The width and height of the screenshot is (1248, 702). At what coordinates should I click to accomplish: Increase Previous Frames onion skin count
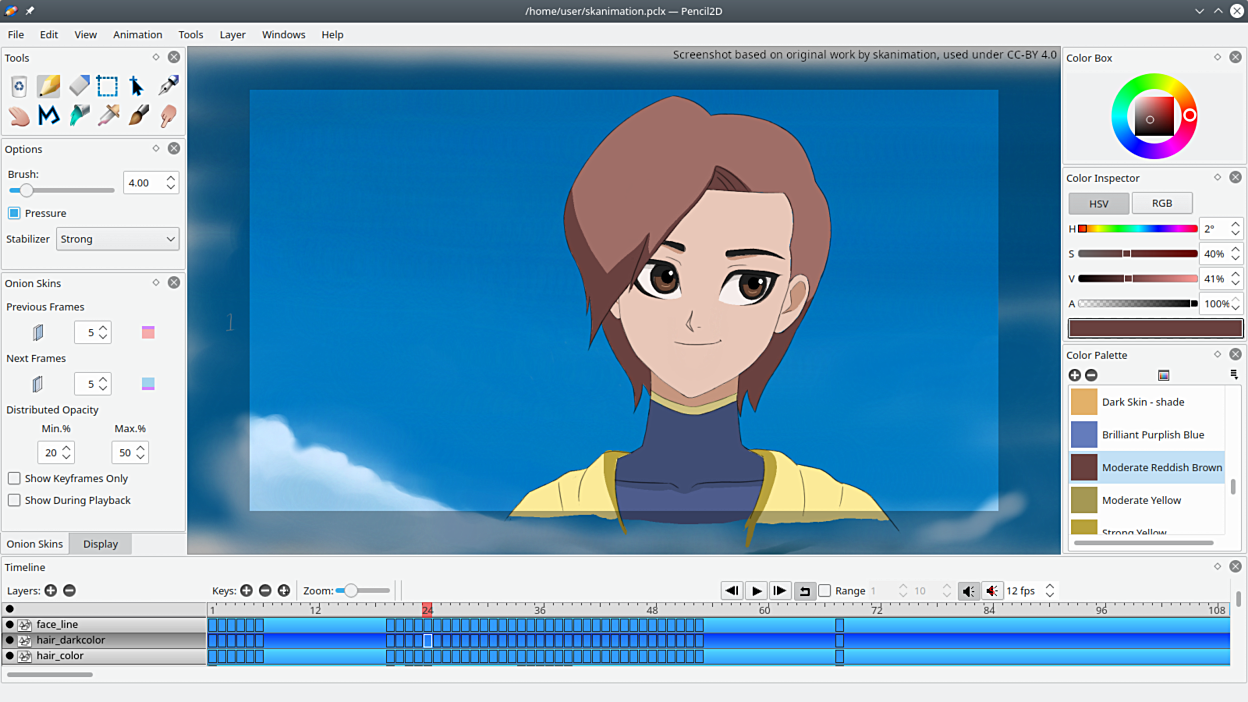click(103, 327)
